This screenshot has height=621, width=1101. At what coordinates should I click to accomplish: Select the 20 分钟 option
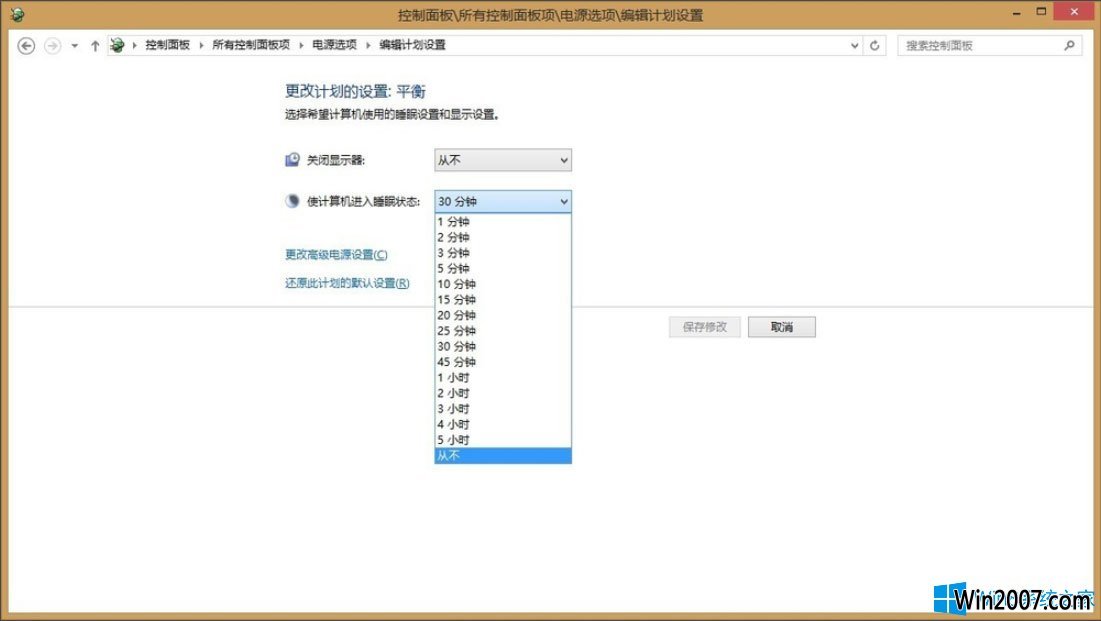(503, 315)
